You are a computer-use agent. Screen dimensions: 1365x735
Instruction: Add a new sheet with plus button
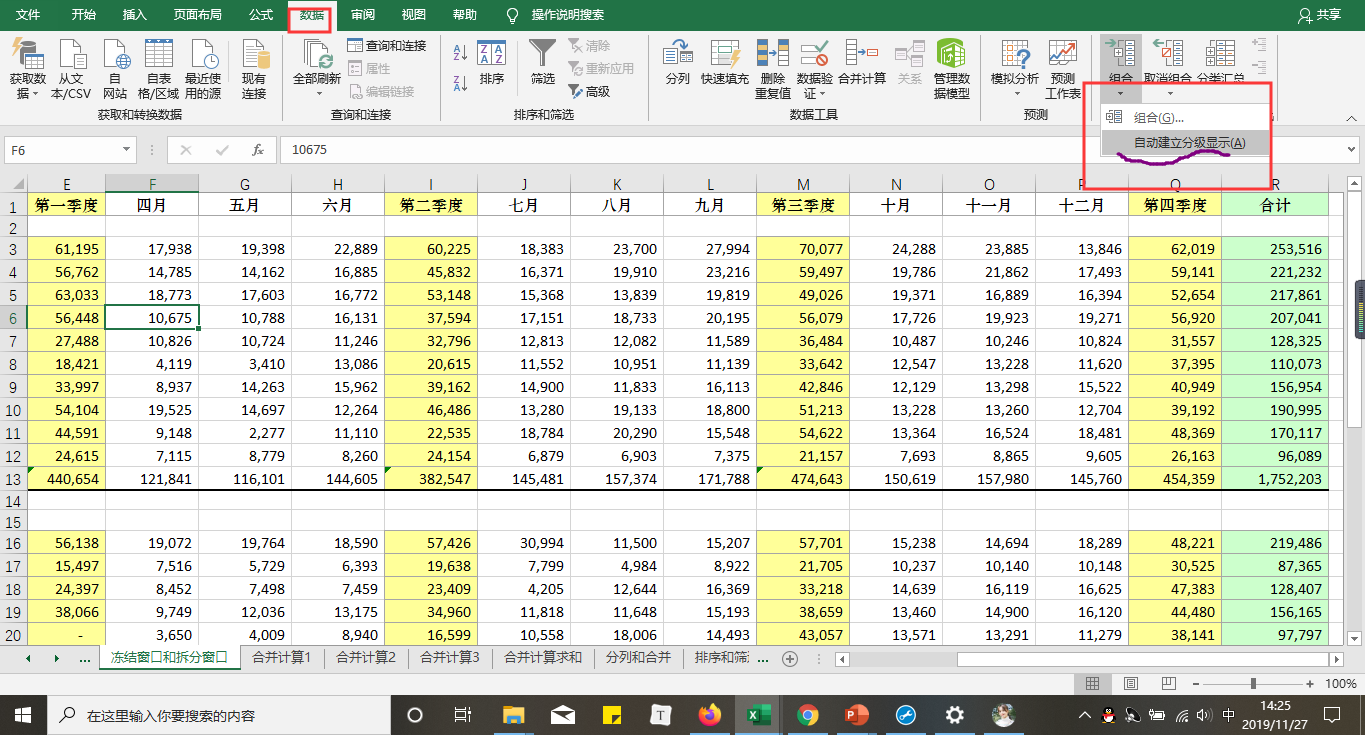790,659
